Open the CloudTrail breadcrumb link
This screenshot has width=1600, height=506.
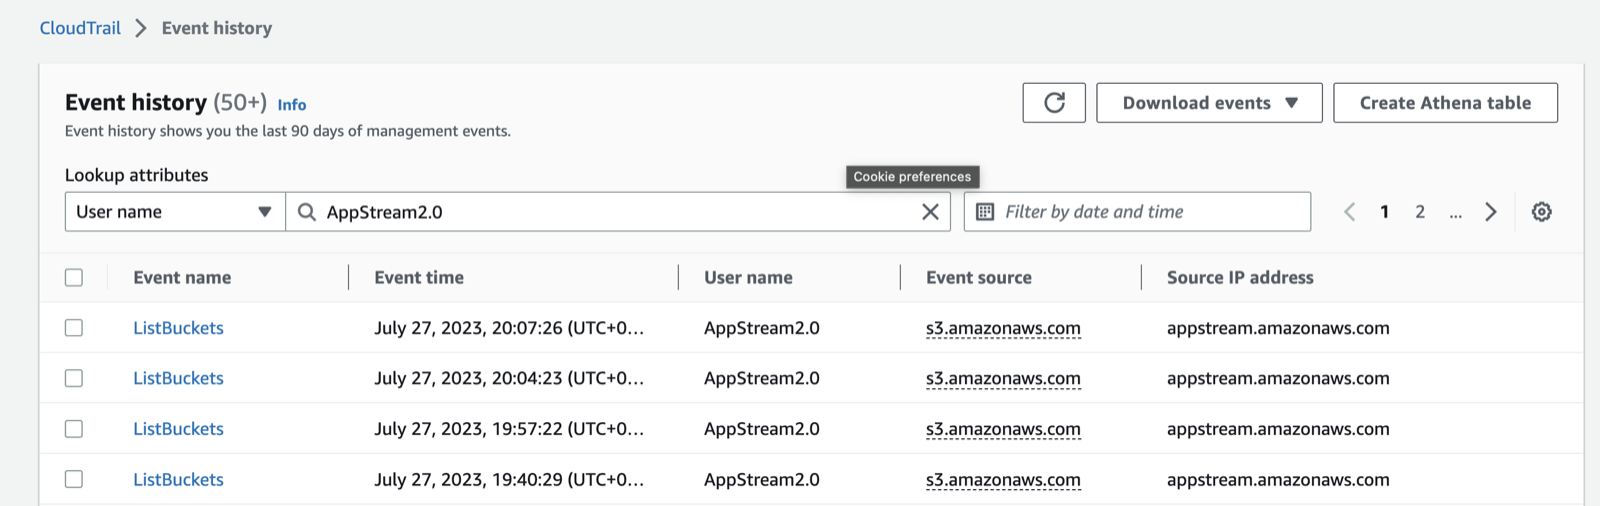coord(80,28)
